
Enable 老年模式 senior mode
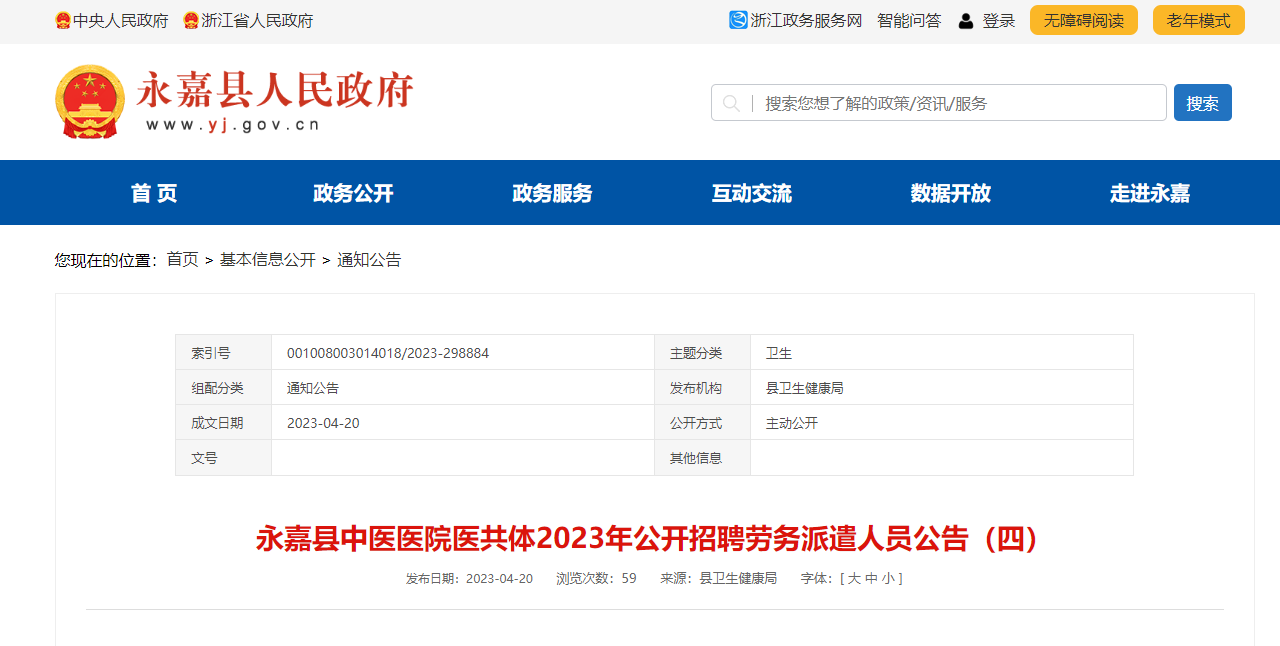[1198, 20]
